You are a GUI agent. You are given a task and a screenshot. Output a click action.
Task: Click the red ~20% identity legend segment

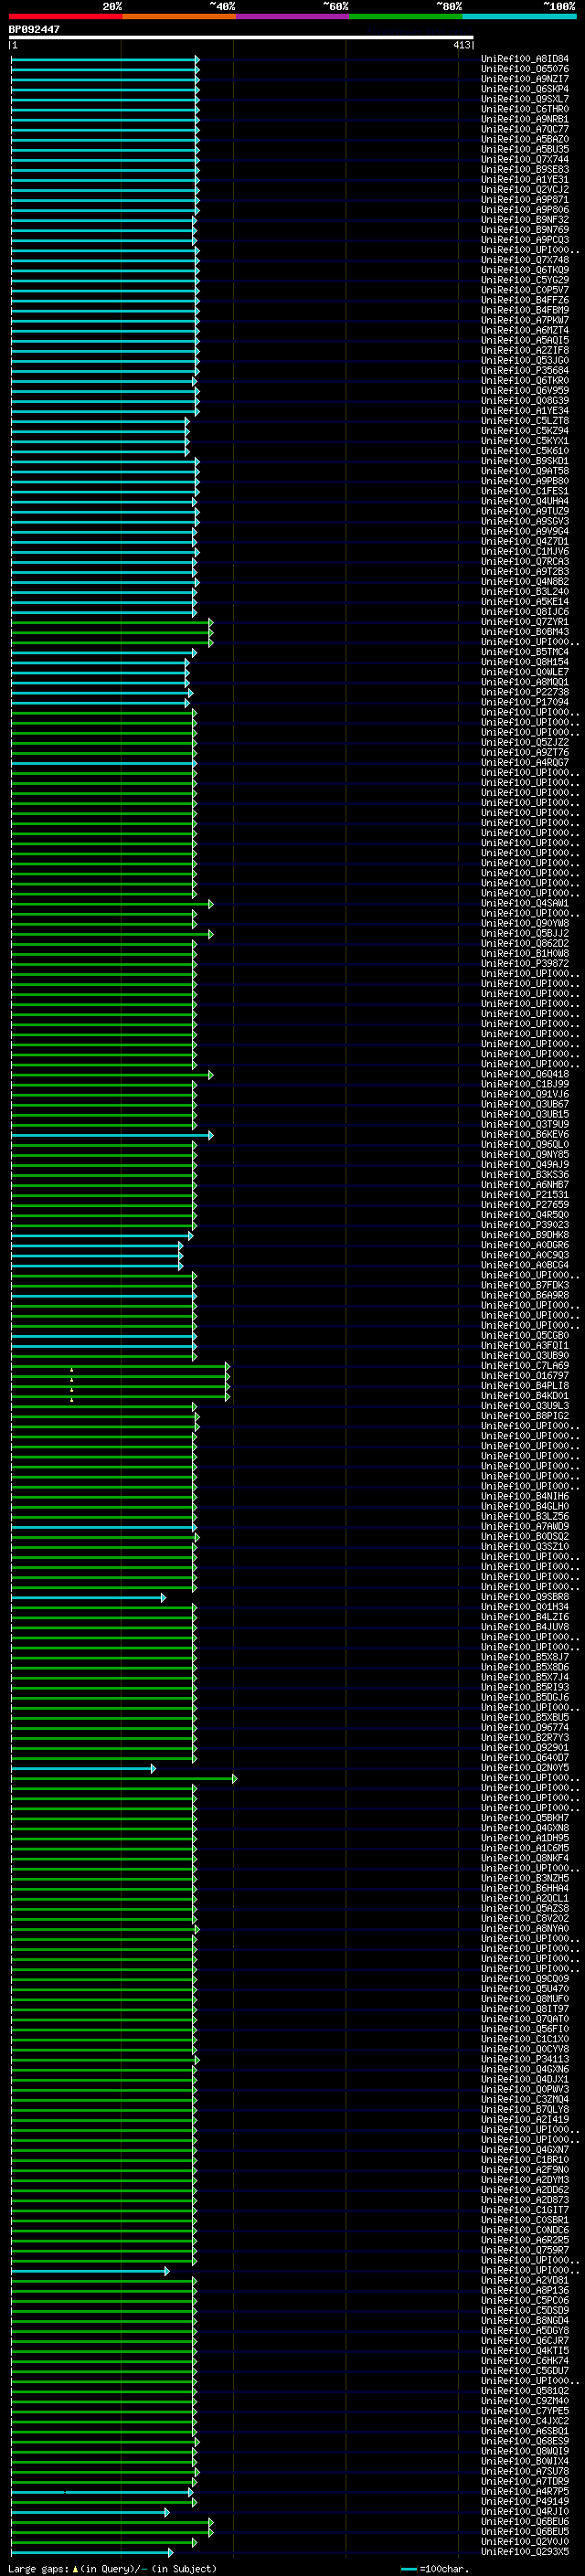coord(65,16)
